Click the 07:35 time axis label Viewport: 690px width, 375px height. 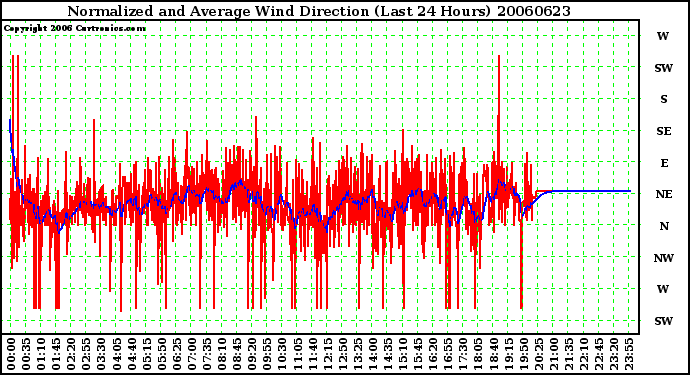[207, 354]
